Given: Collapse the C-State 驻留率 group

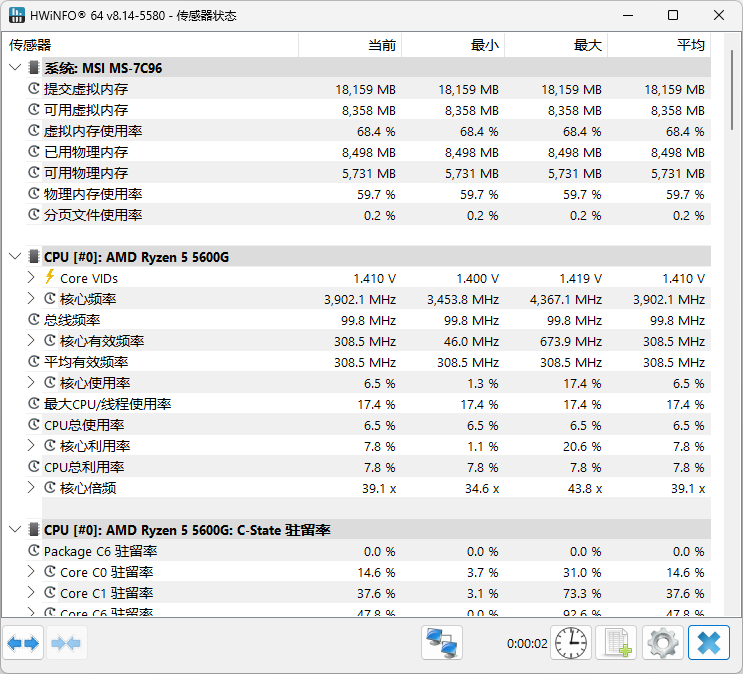Looking at the screenshot, I should [x=15, y=529].
